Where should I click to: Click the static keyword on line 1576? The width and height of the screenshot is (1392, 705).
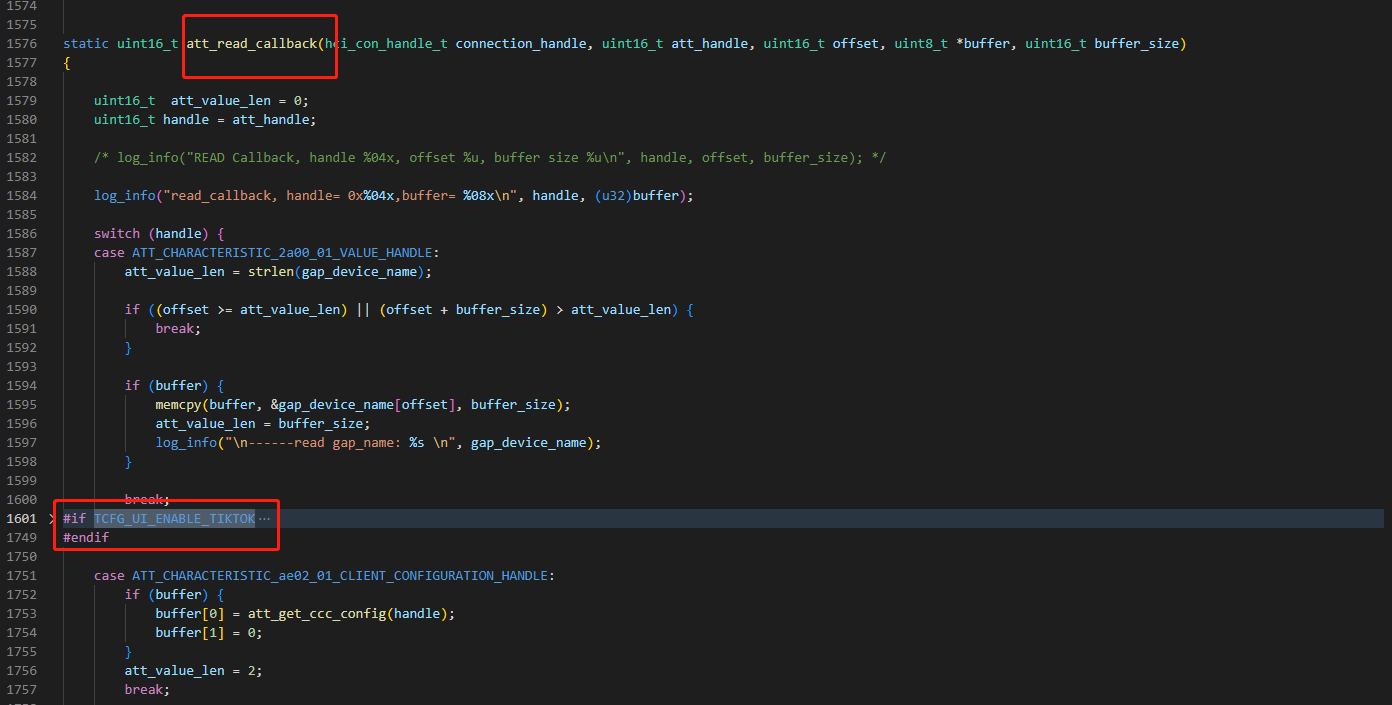86,43
